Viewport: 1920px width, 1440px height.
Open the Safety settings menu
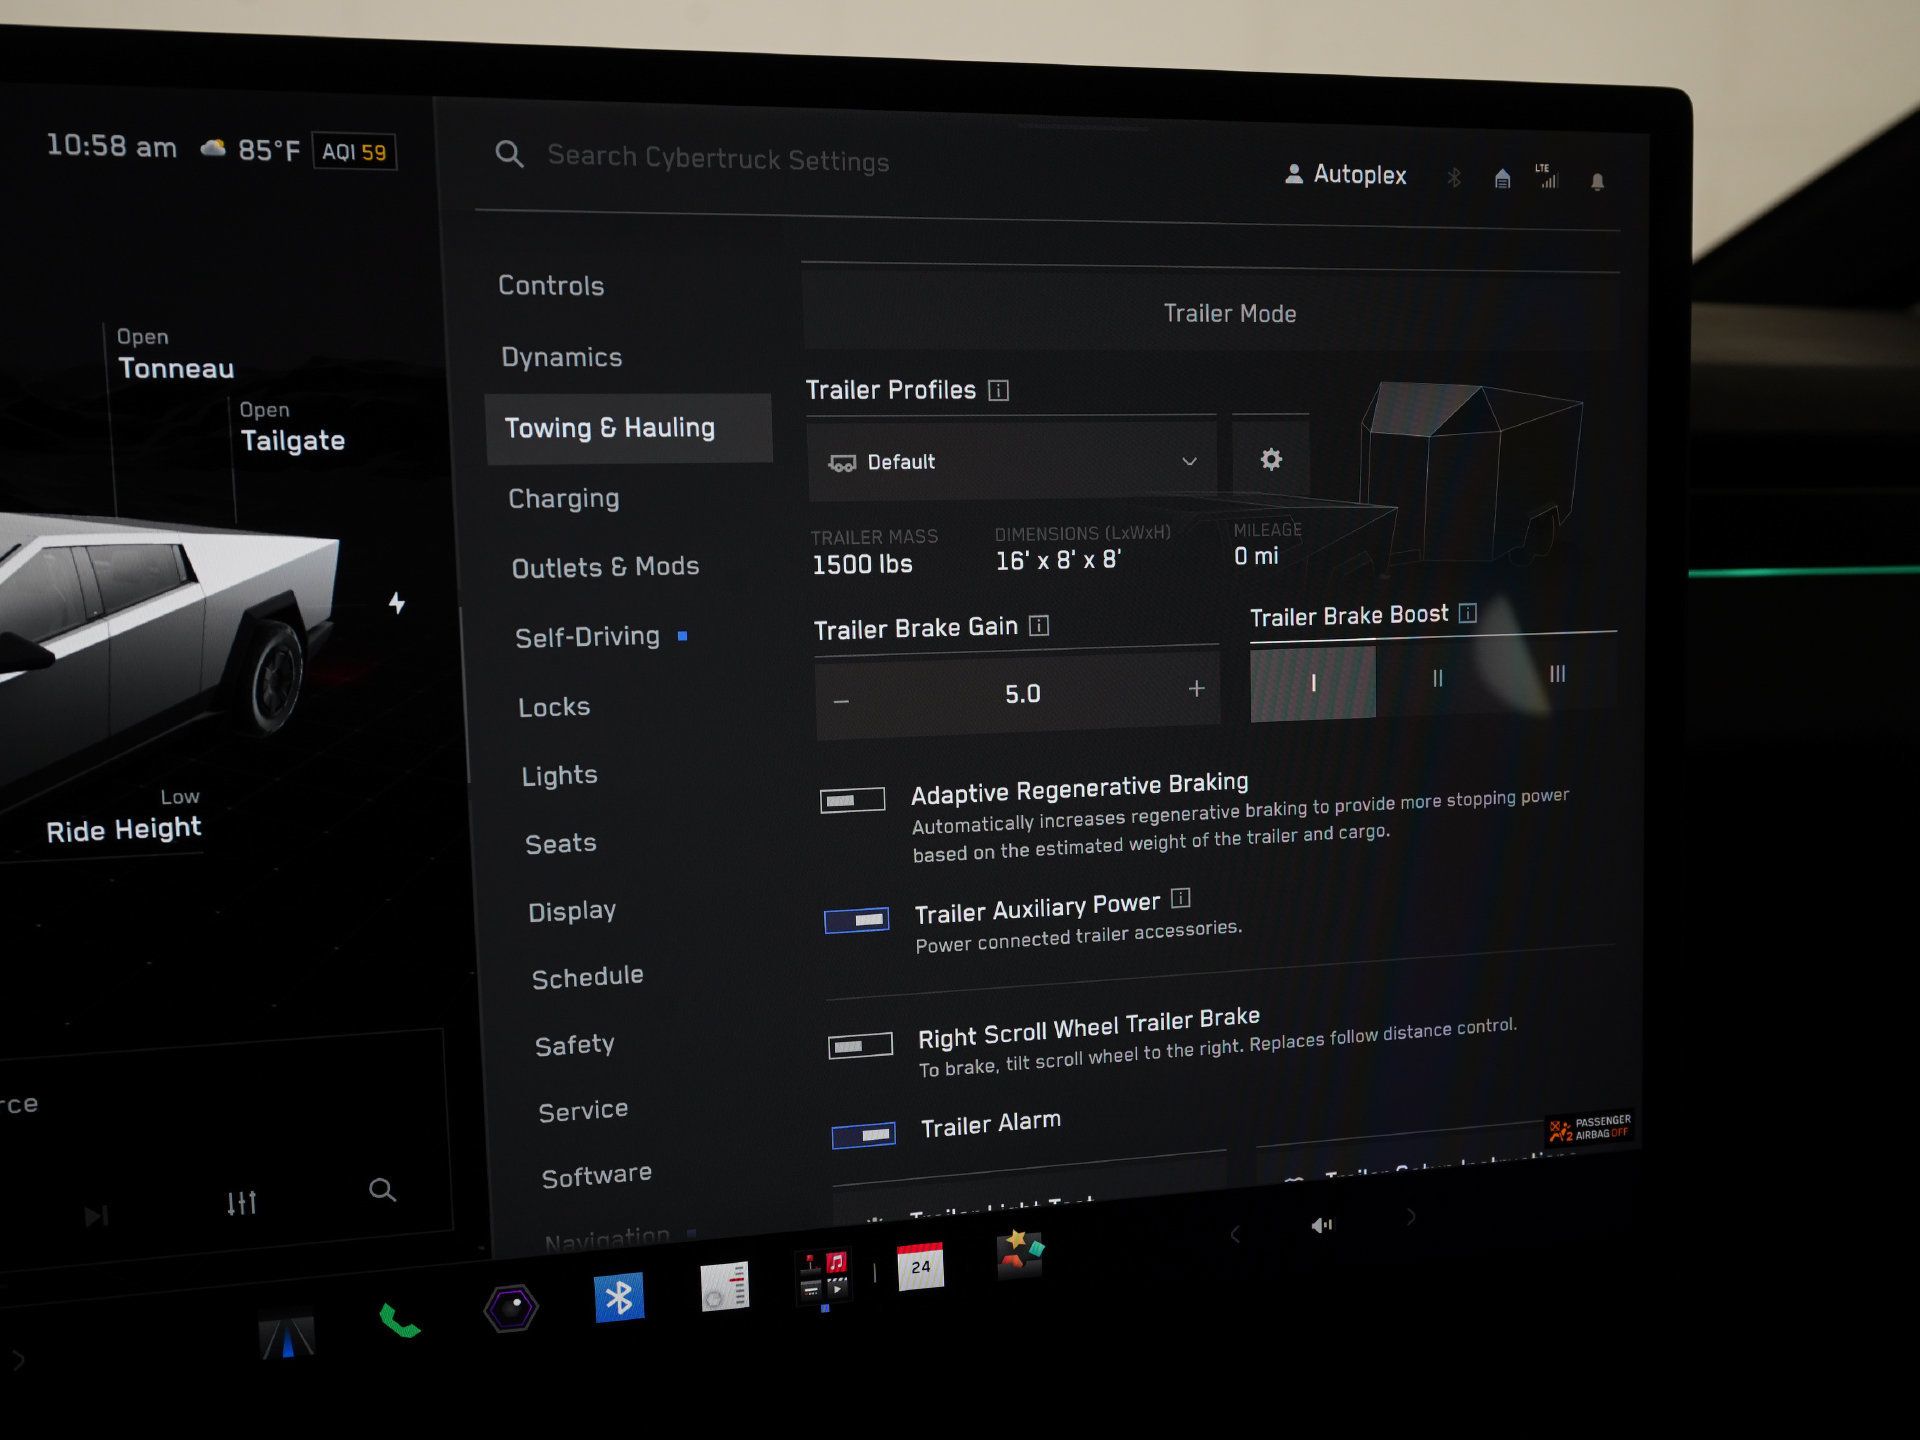point(575,1045)
